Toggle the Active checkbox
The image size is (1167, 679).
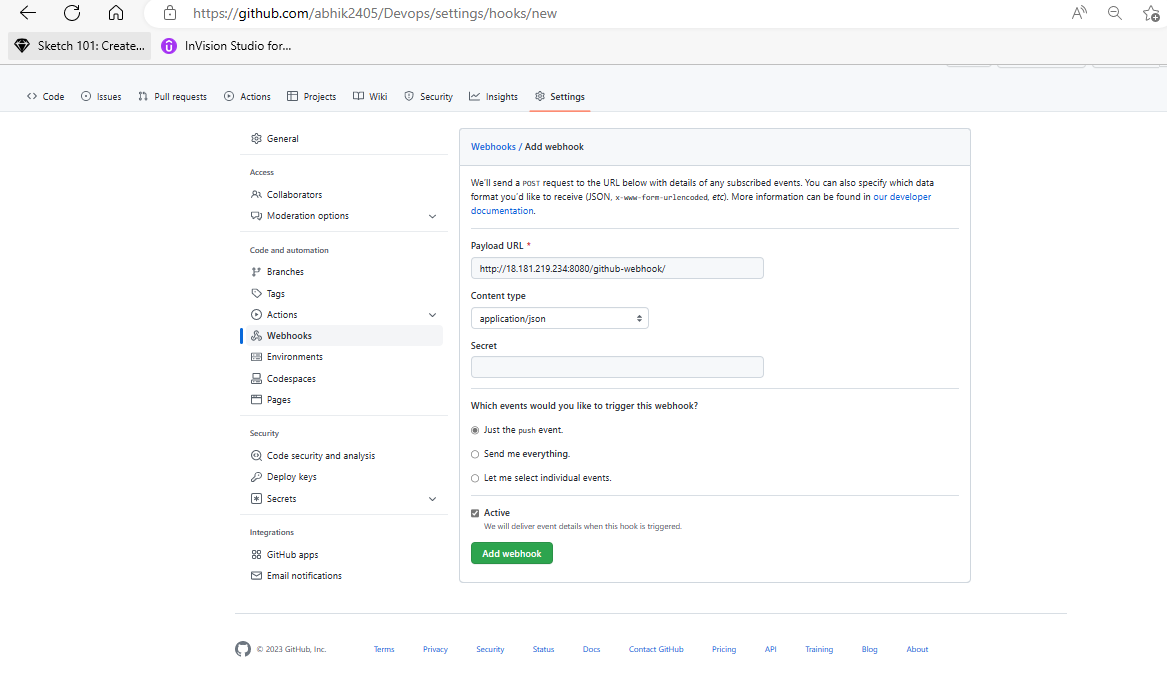coord(475,513)
